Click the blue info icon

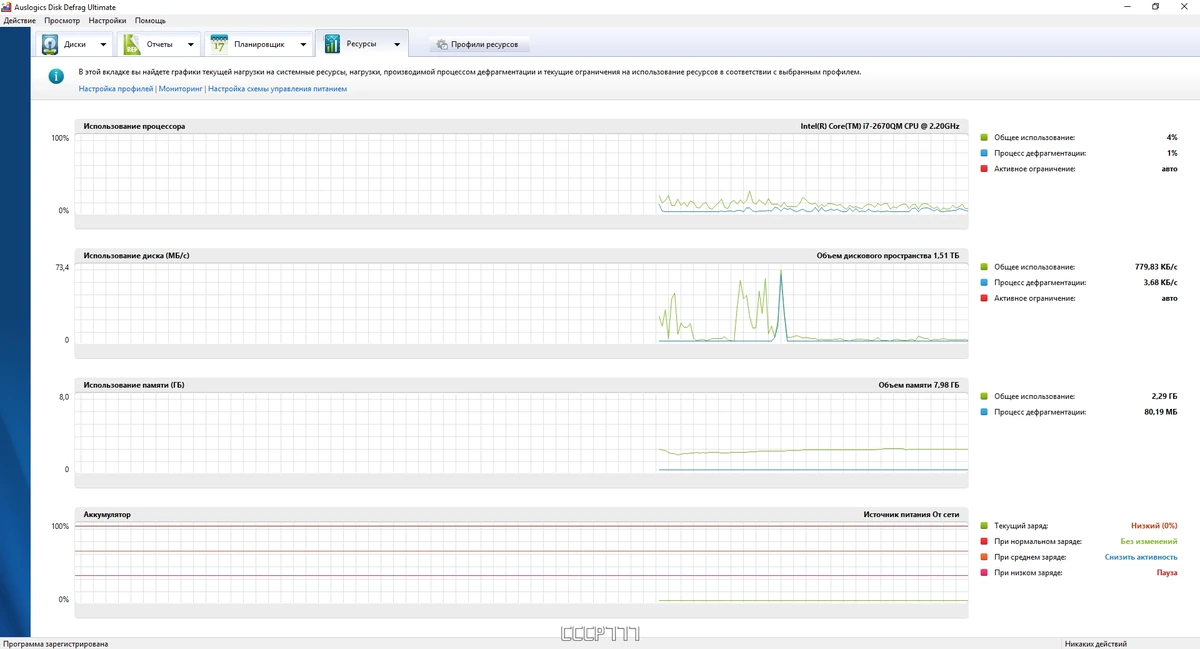[57, 74]
